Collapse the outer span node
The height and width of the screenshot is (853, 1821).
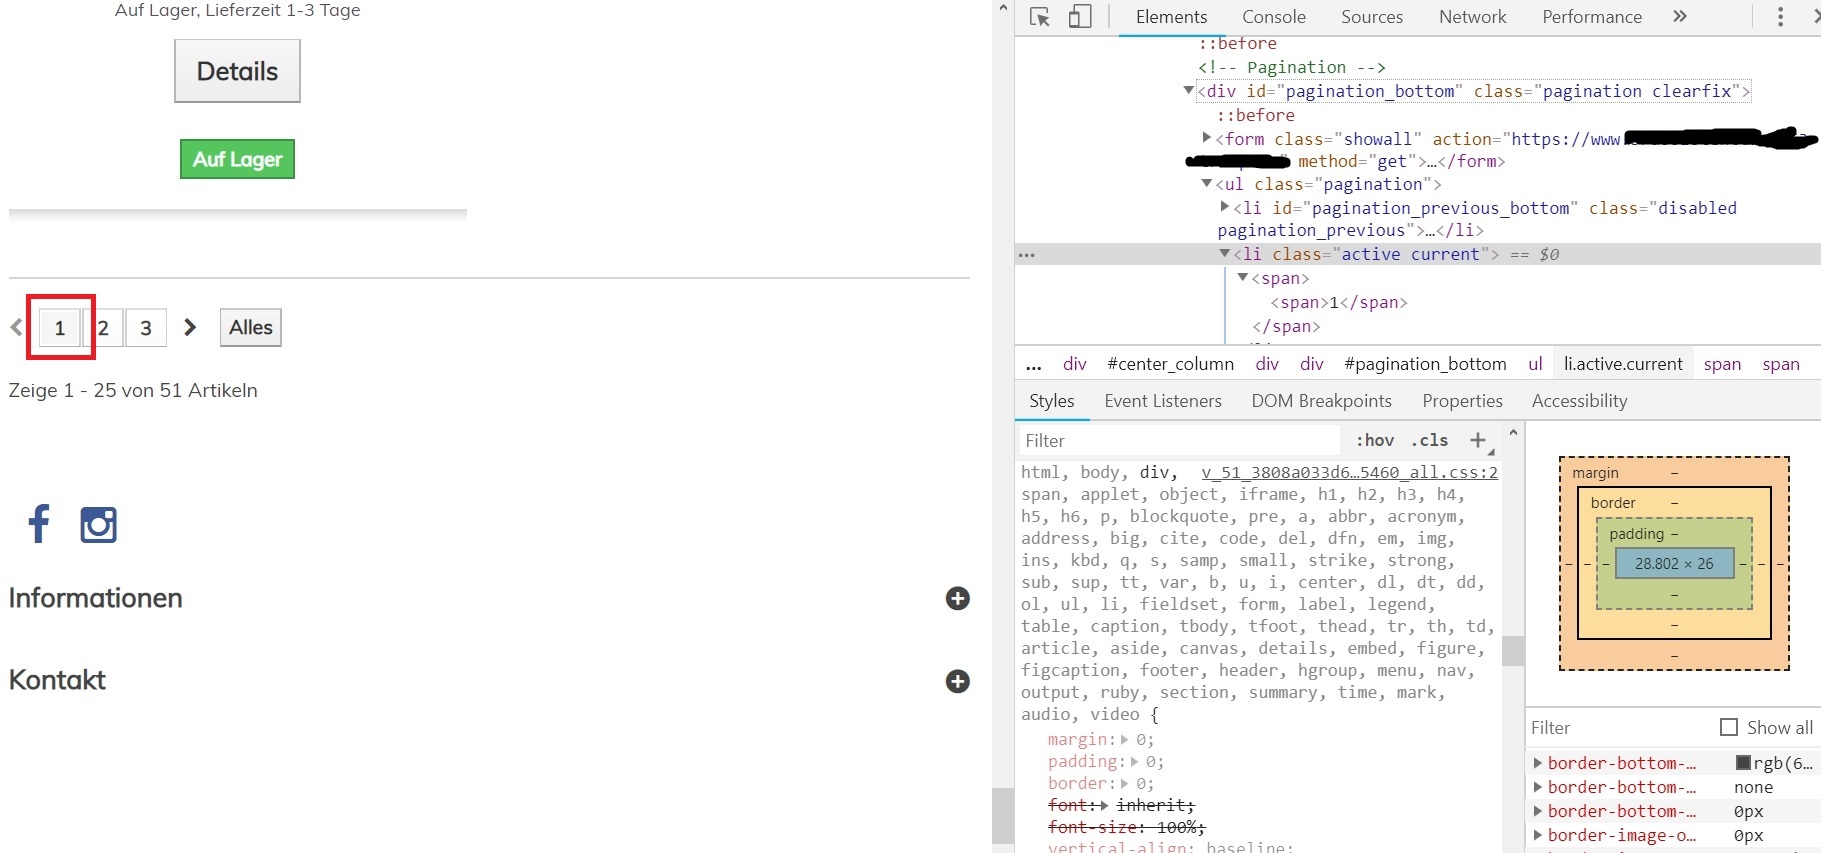pos(1243,277)
